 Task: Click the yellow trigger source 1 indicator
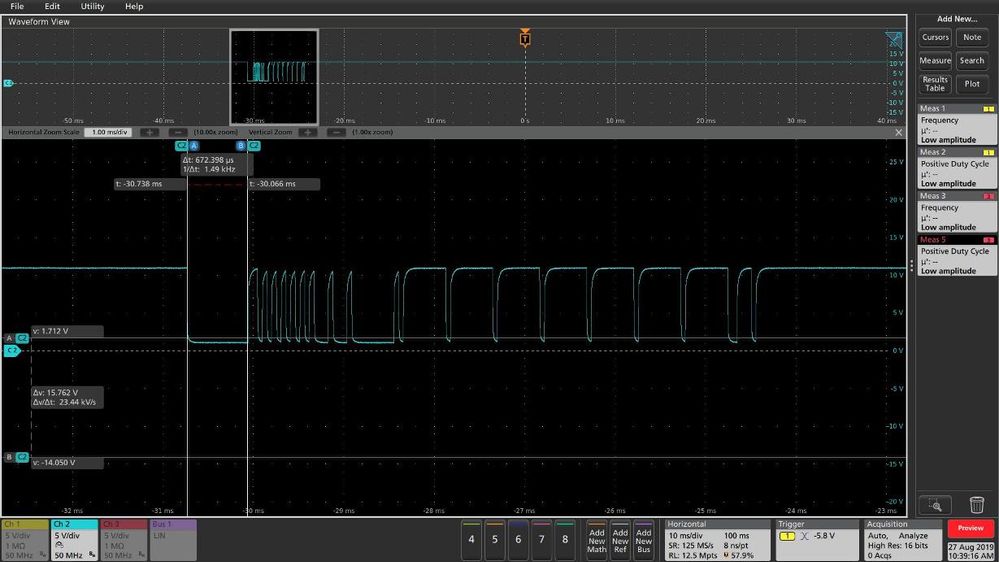787,537
